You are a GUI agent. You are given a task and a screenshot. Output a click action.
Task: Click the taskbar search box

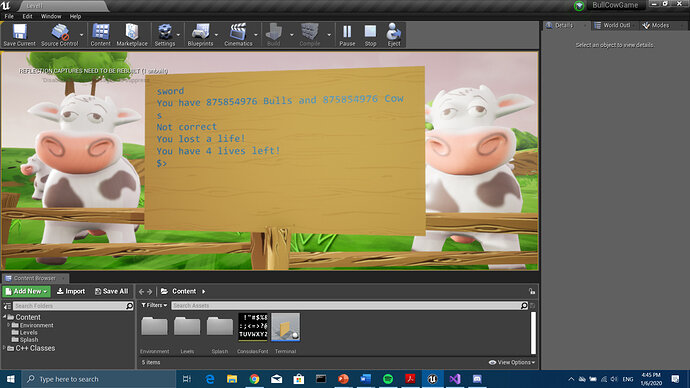99,379
